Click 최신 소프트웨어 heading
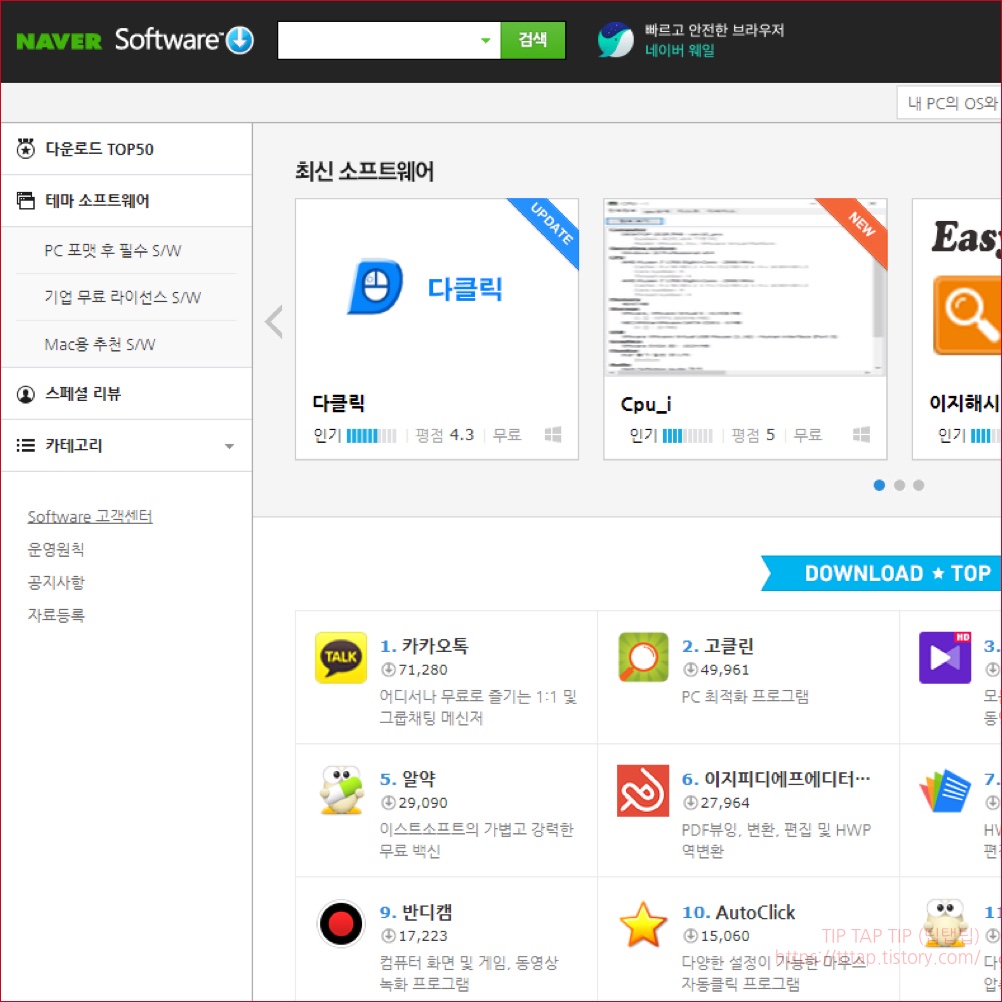The height and width of the screenshot is (1002, 1002). (364, 171)
